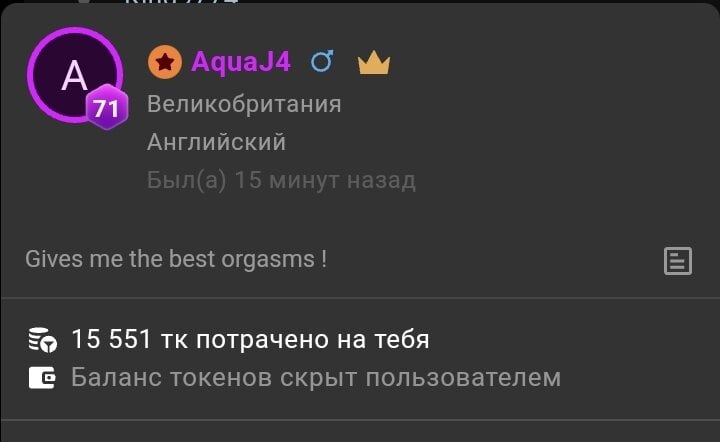Click the partially hidden text above the panel
Viewport: 720px width, 442px height.
pyautogui.click(x=181, y=2)
